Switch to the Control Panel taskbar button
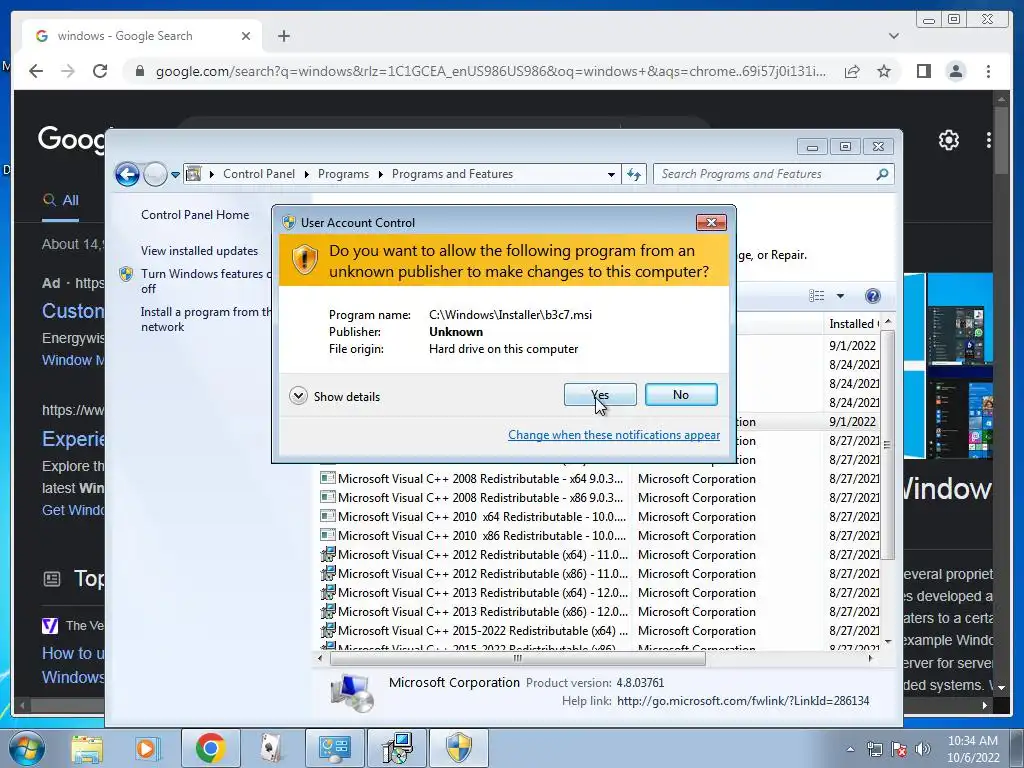Image resolution: width=1024 pixels, height=768 pixels. click(334, 748)
